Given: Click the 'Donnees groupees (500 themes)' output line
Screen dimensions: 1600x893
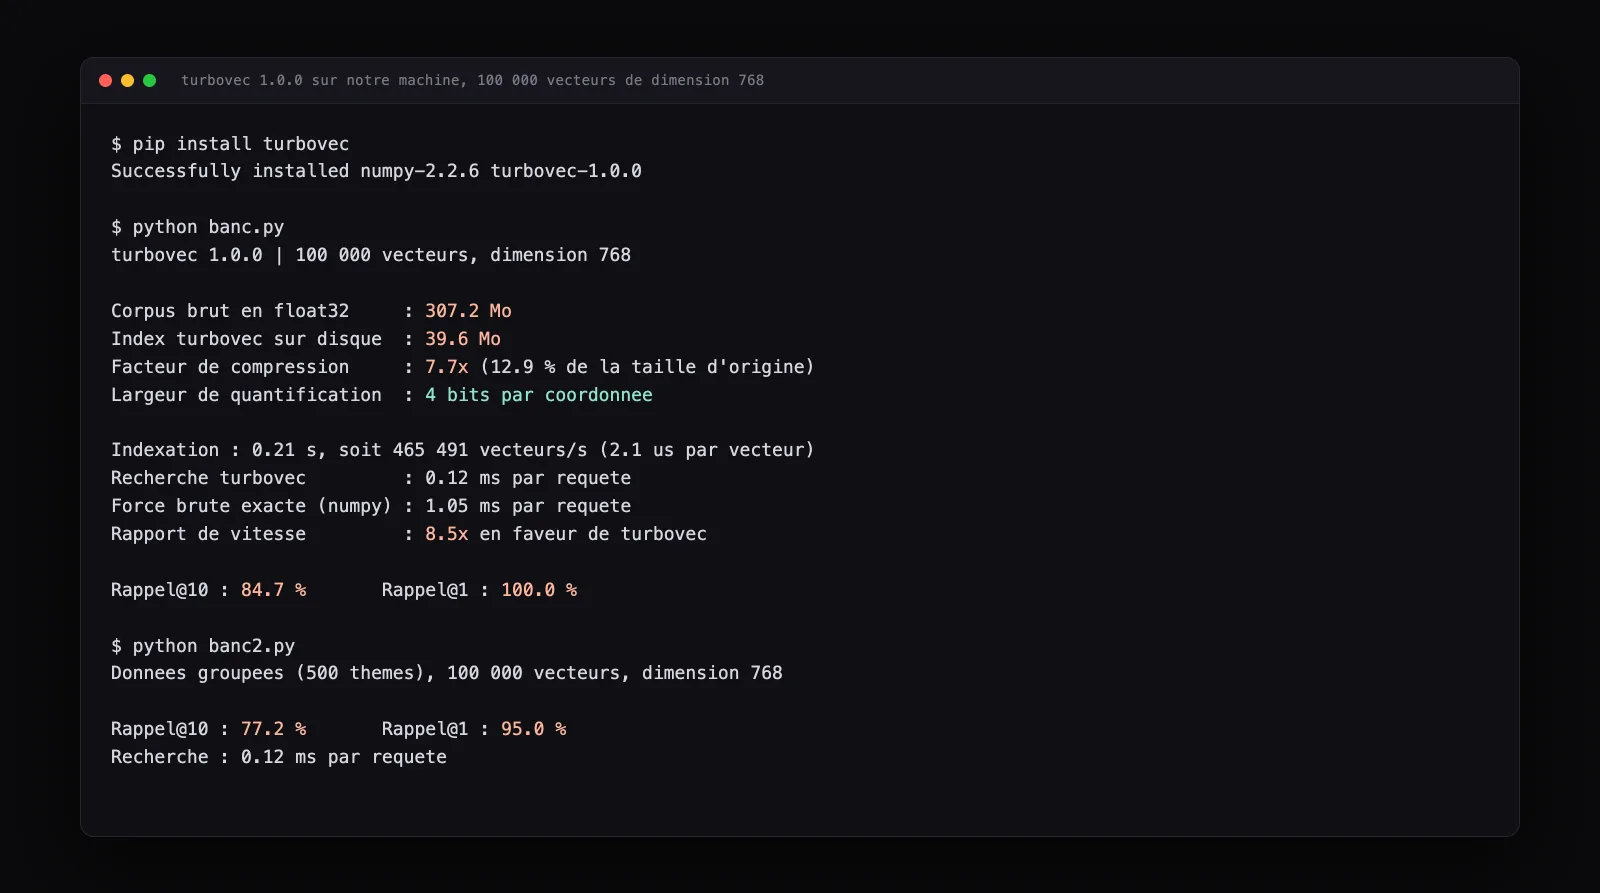Looking at the screenshot, I should [x=447, y=673].
